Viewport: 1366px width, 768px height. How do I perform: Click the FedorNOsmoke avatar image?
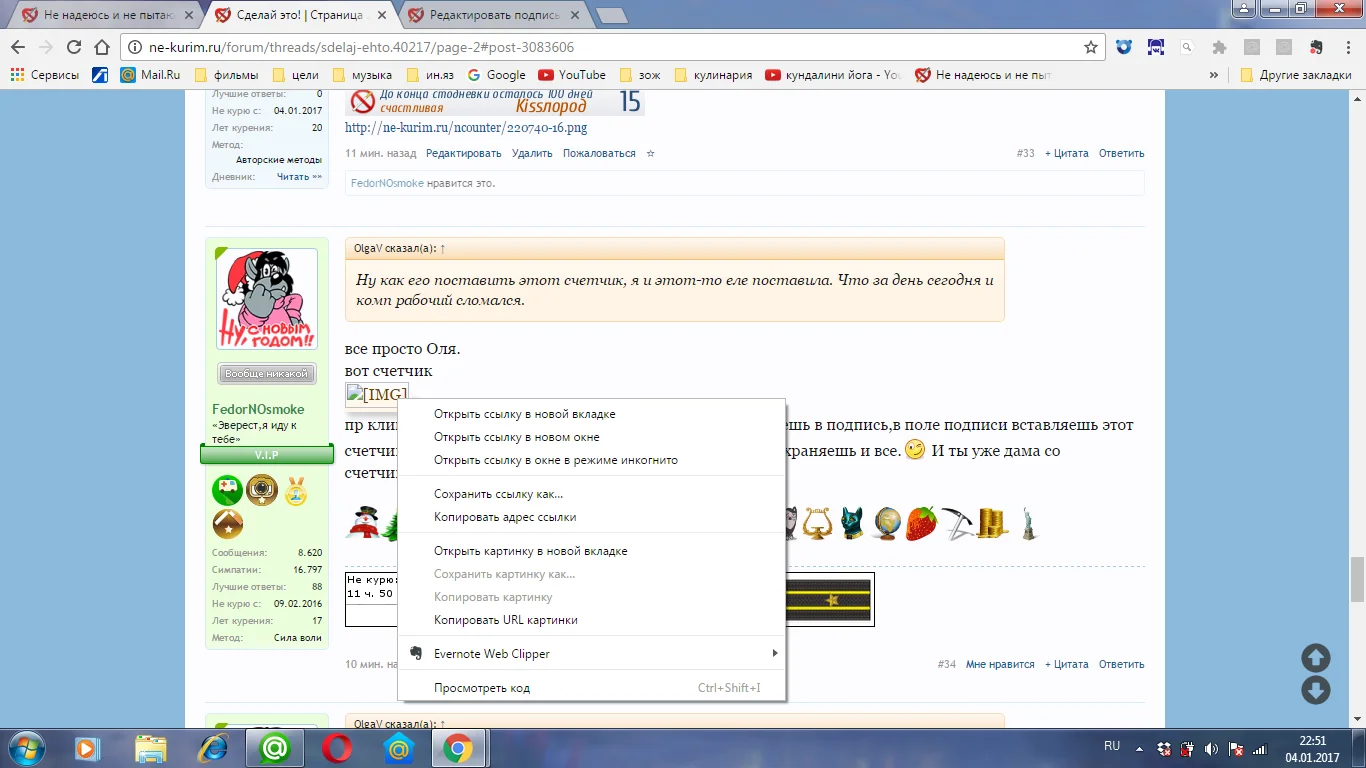click(267, 299)
